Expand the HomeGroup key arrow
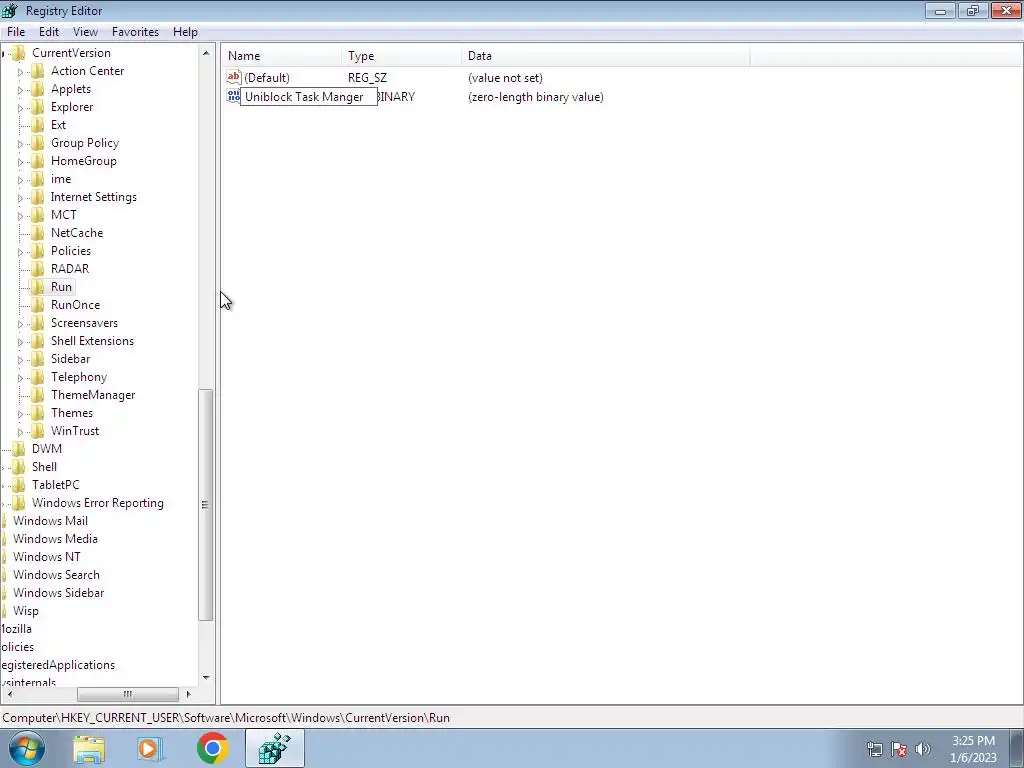 coord(20,161)
